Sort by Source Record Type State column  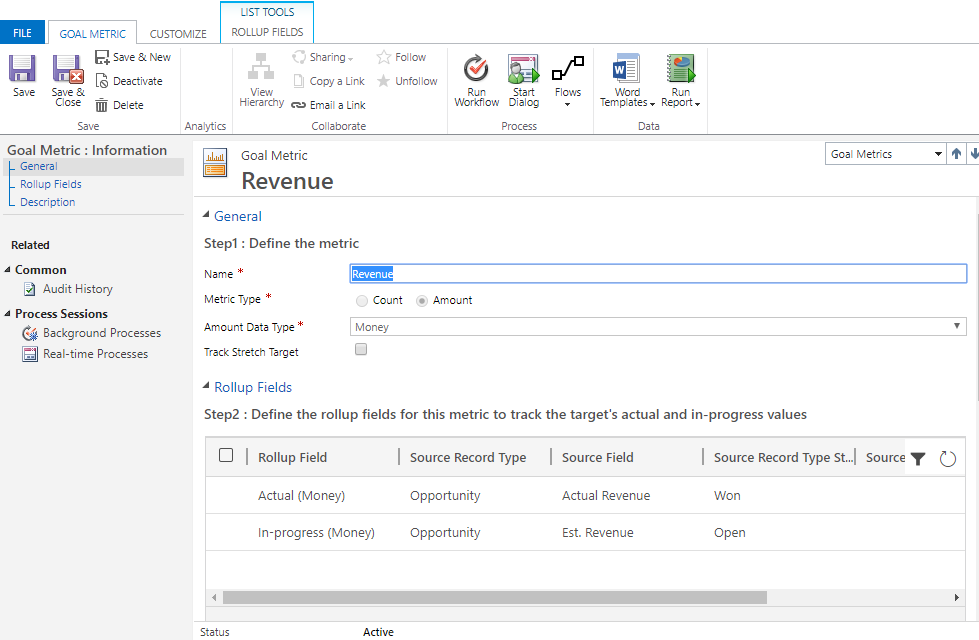(x=783, y=458)
